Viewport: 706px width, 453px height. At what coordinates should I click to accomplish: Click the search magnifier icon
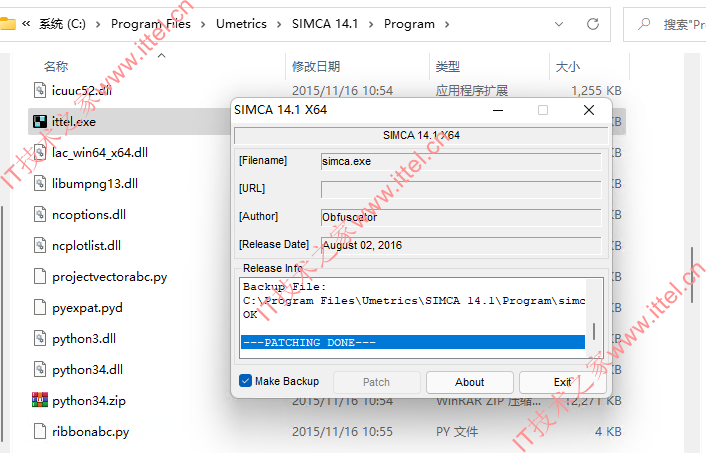click(x=644, y=23)
